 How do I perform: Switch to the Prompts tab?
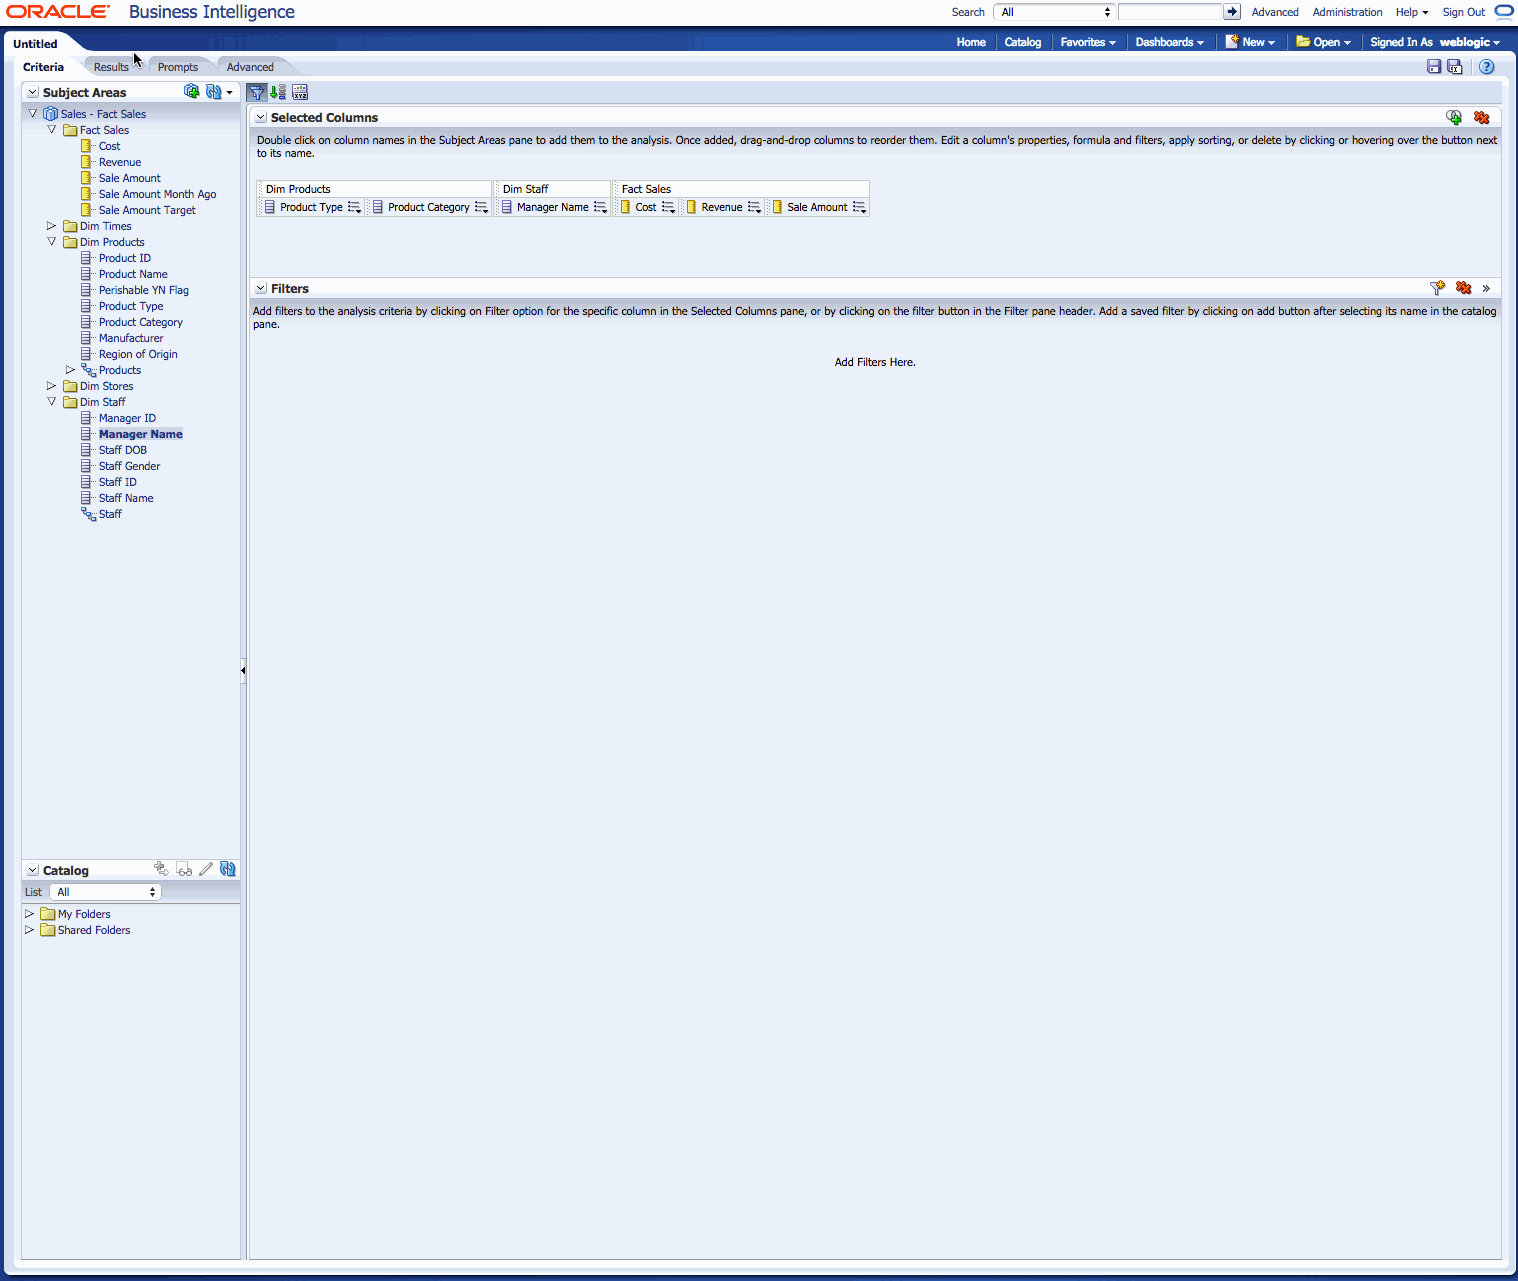click(x=178, y=67)
